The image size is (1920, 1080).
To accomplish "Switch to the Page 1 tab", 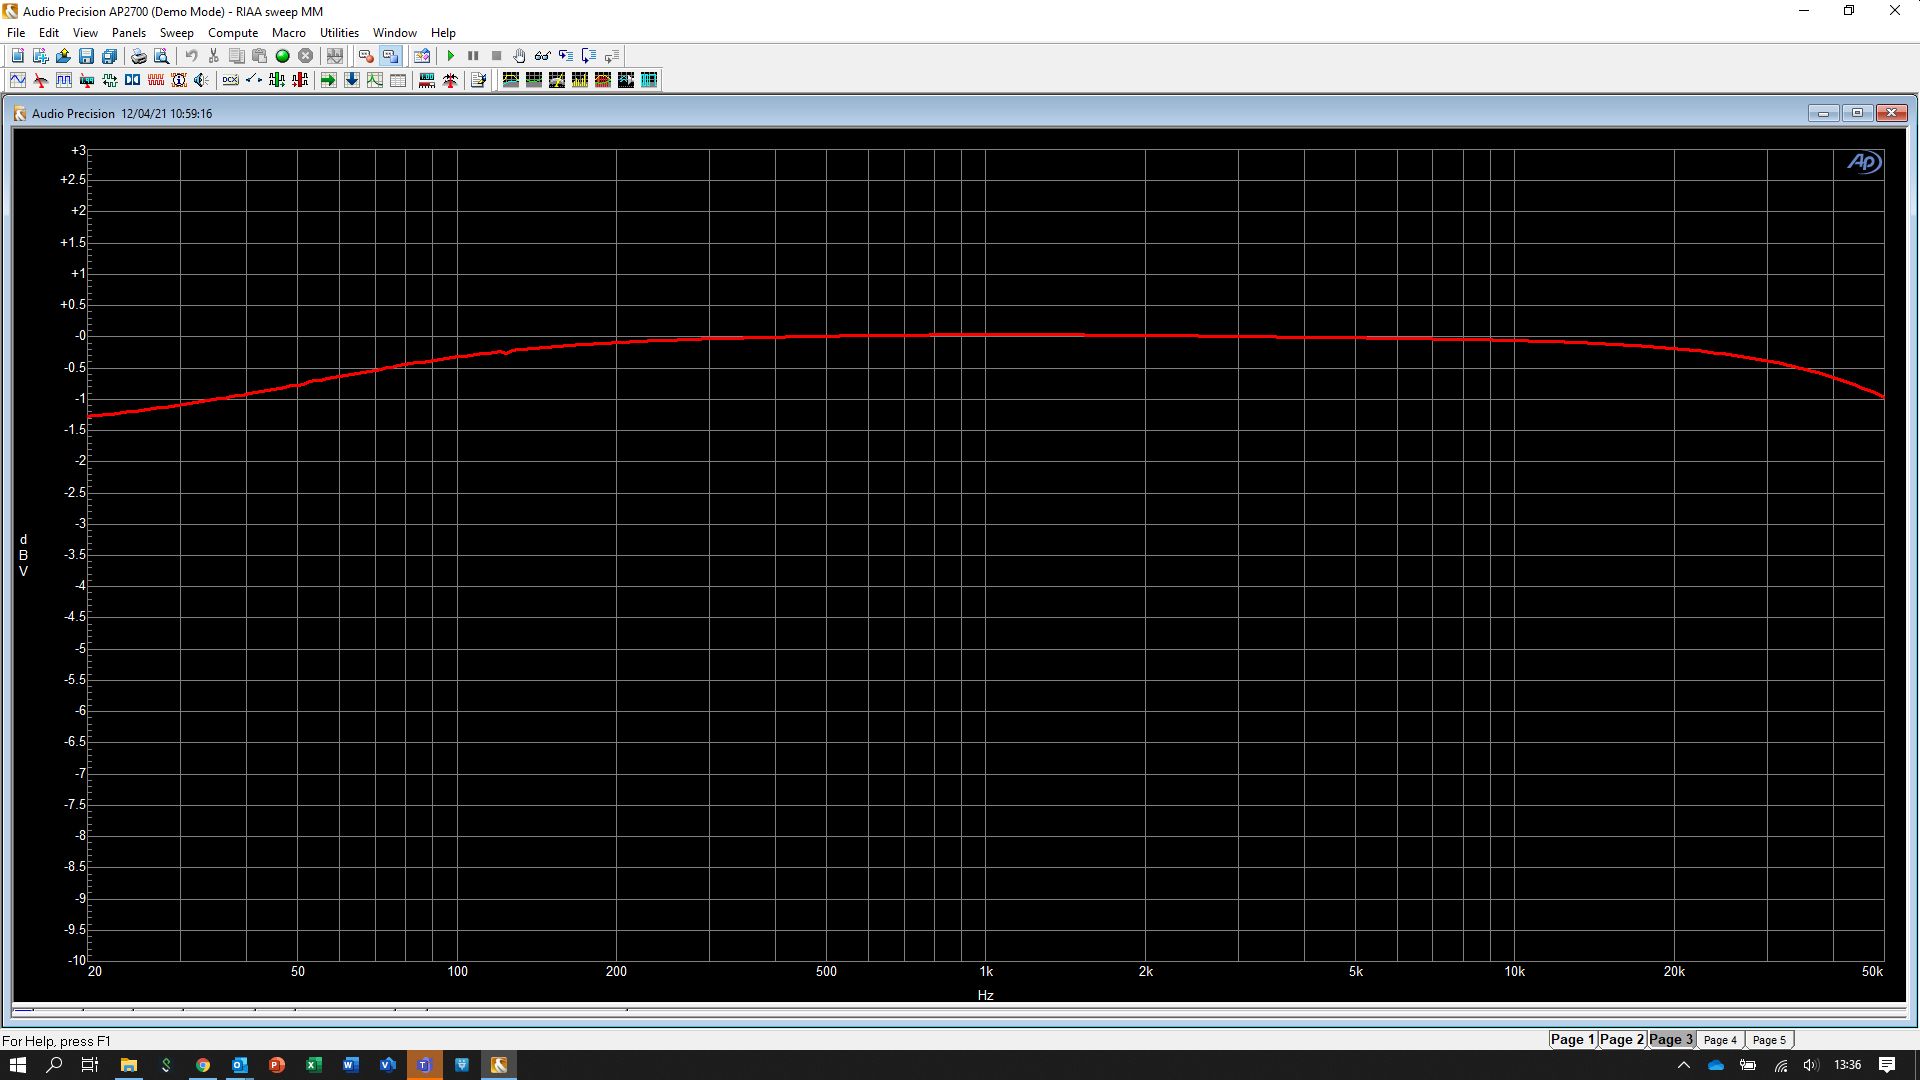I will [x=1572, y=1040].
